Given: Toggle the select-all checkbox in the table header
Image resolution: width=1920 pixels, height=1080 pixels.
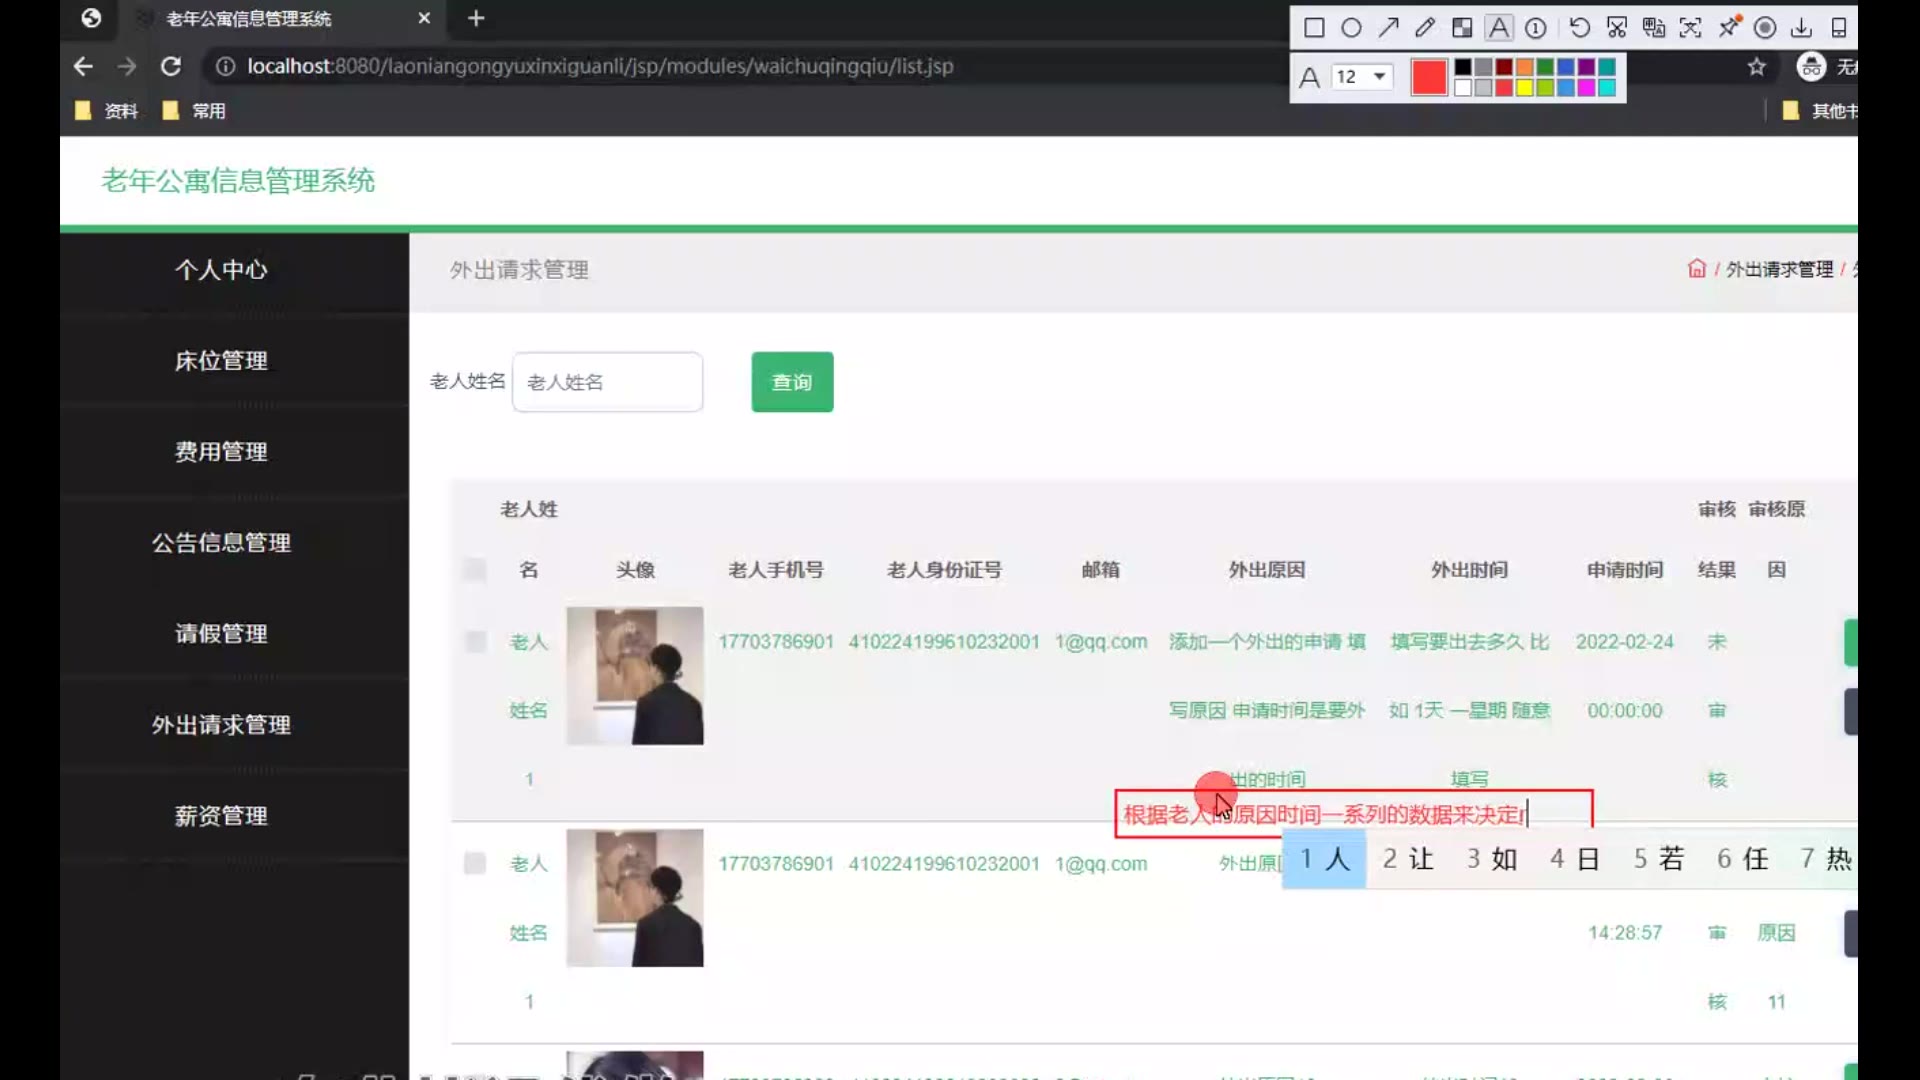Looking at the screenshot, I should pyautogui.click(x=475, y=570).
